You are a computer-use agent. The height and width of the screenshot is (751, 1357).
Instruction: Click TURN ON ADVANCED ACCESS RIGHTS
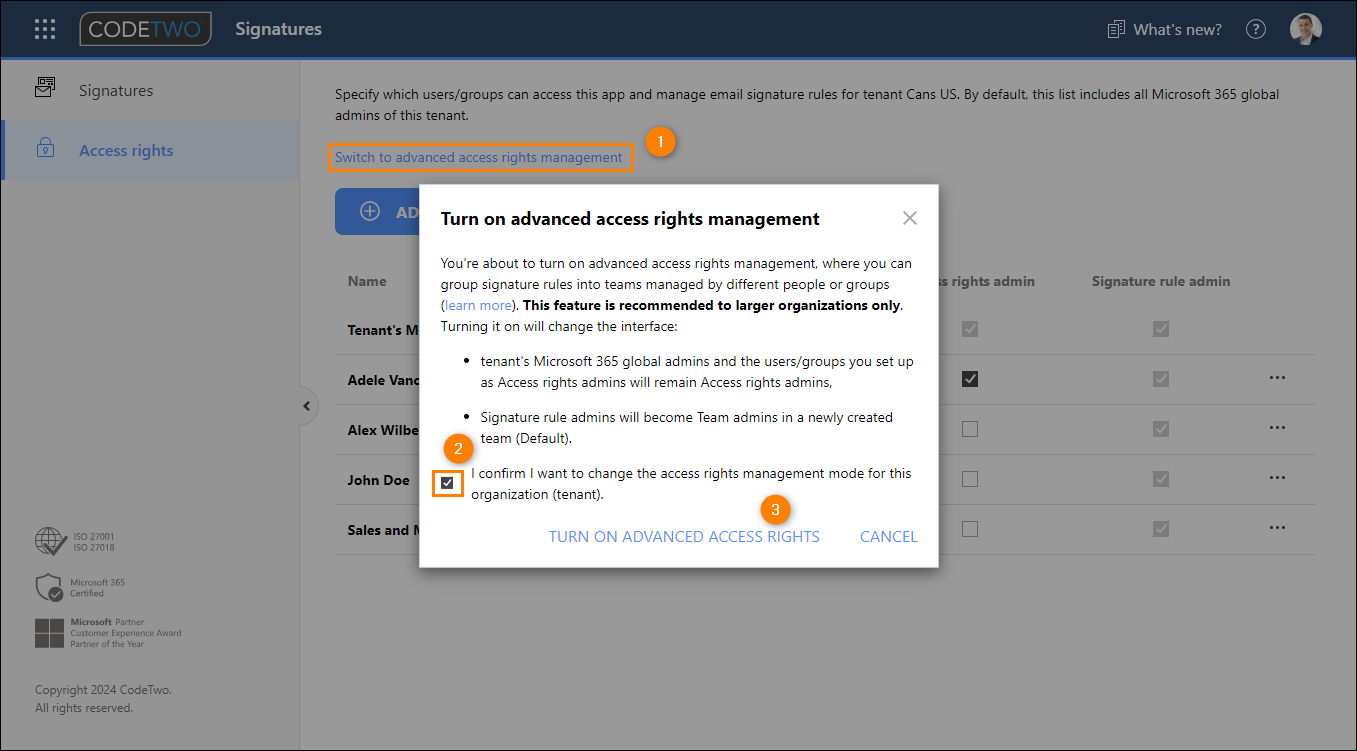684,537
